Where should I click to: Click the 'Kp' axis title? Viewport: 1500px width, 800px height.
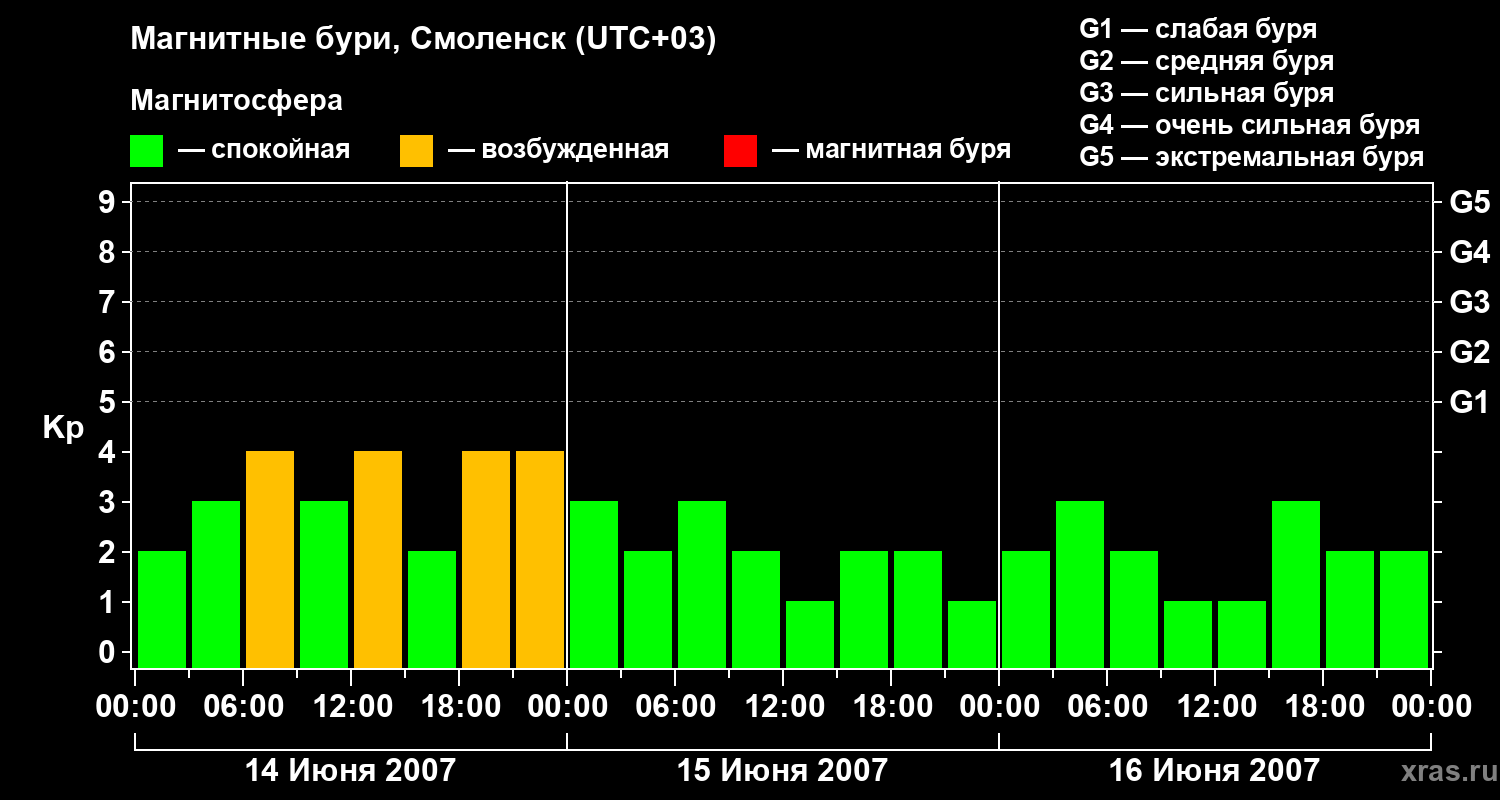tap(63, 429)
